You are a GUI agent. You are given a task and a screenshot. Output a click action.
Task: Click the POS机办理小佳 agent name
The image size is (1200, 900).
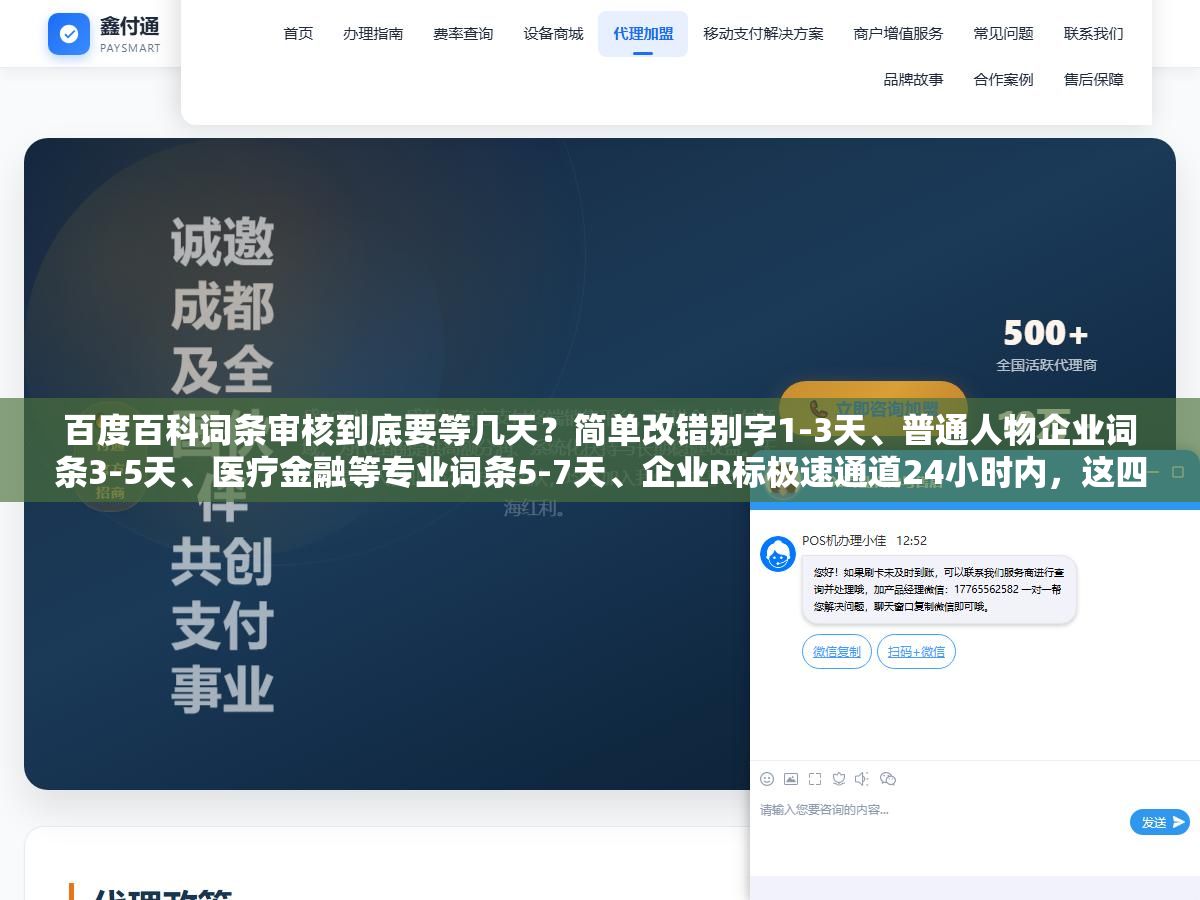pyautogui.click(x=844, y=540)
